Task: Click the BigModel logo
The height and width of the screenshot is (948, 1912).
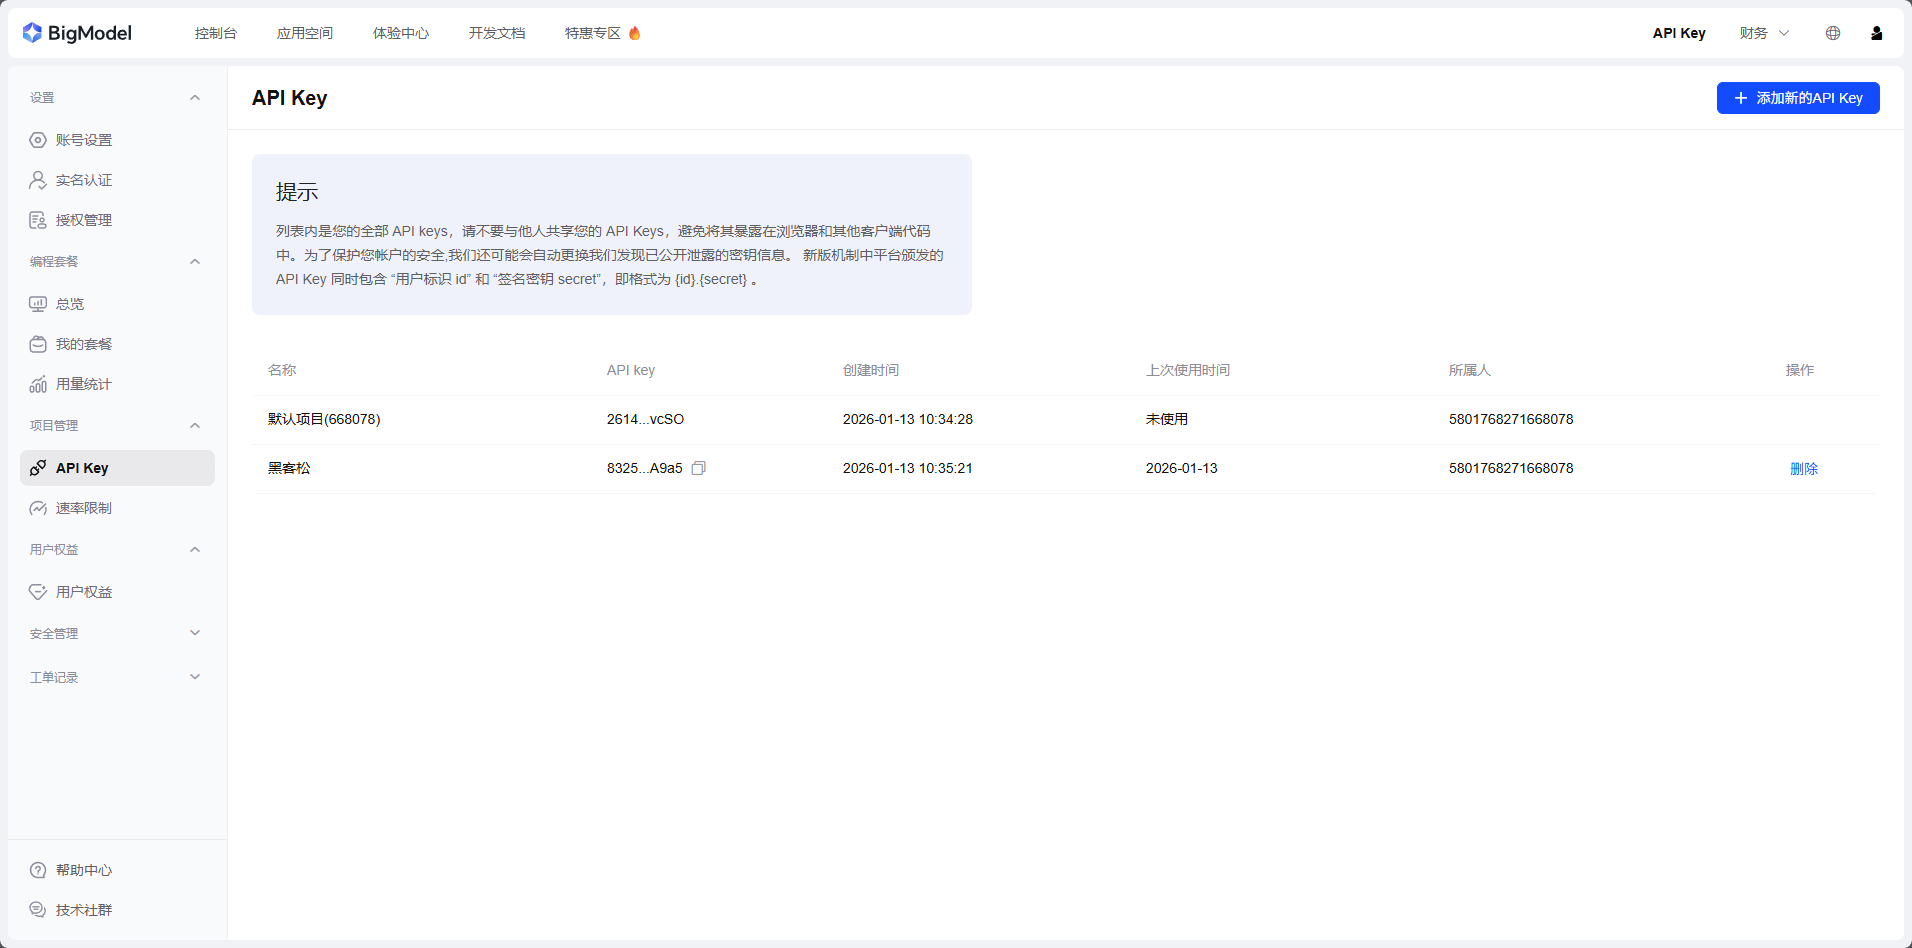Action: pos(77,32)
